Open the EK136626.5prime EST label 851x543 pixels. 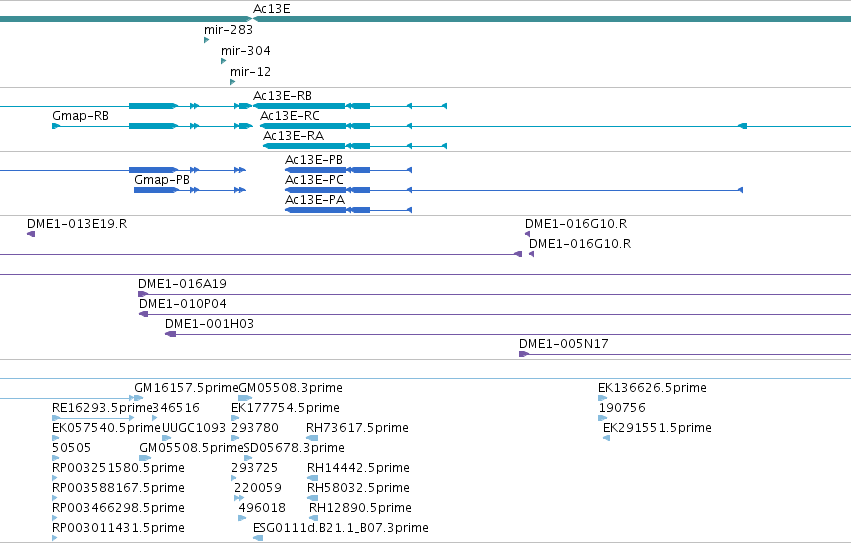(652, 388)
